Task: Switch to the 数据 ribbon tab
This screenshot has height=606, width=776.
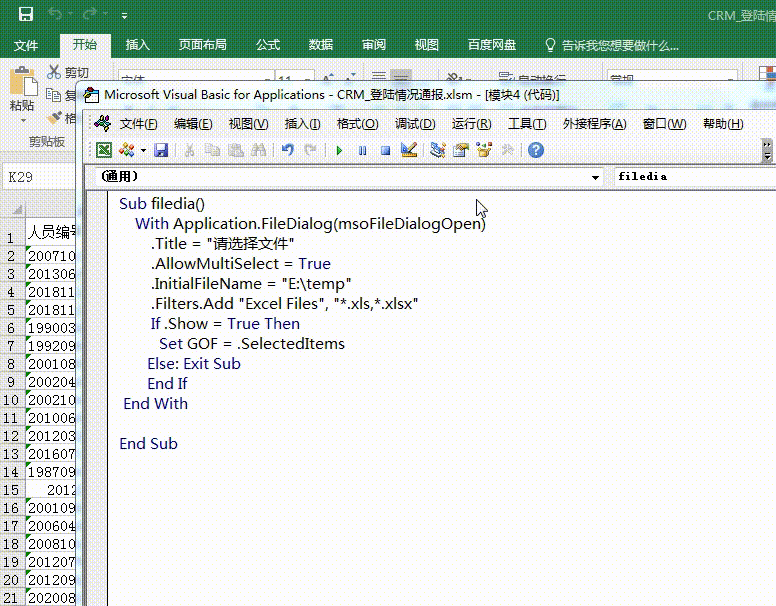Action: point(321,45)
